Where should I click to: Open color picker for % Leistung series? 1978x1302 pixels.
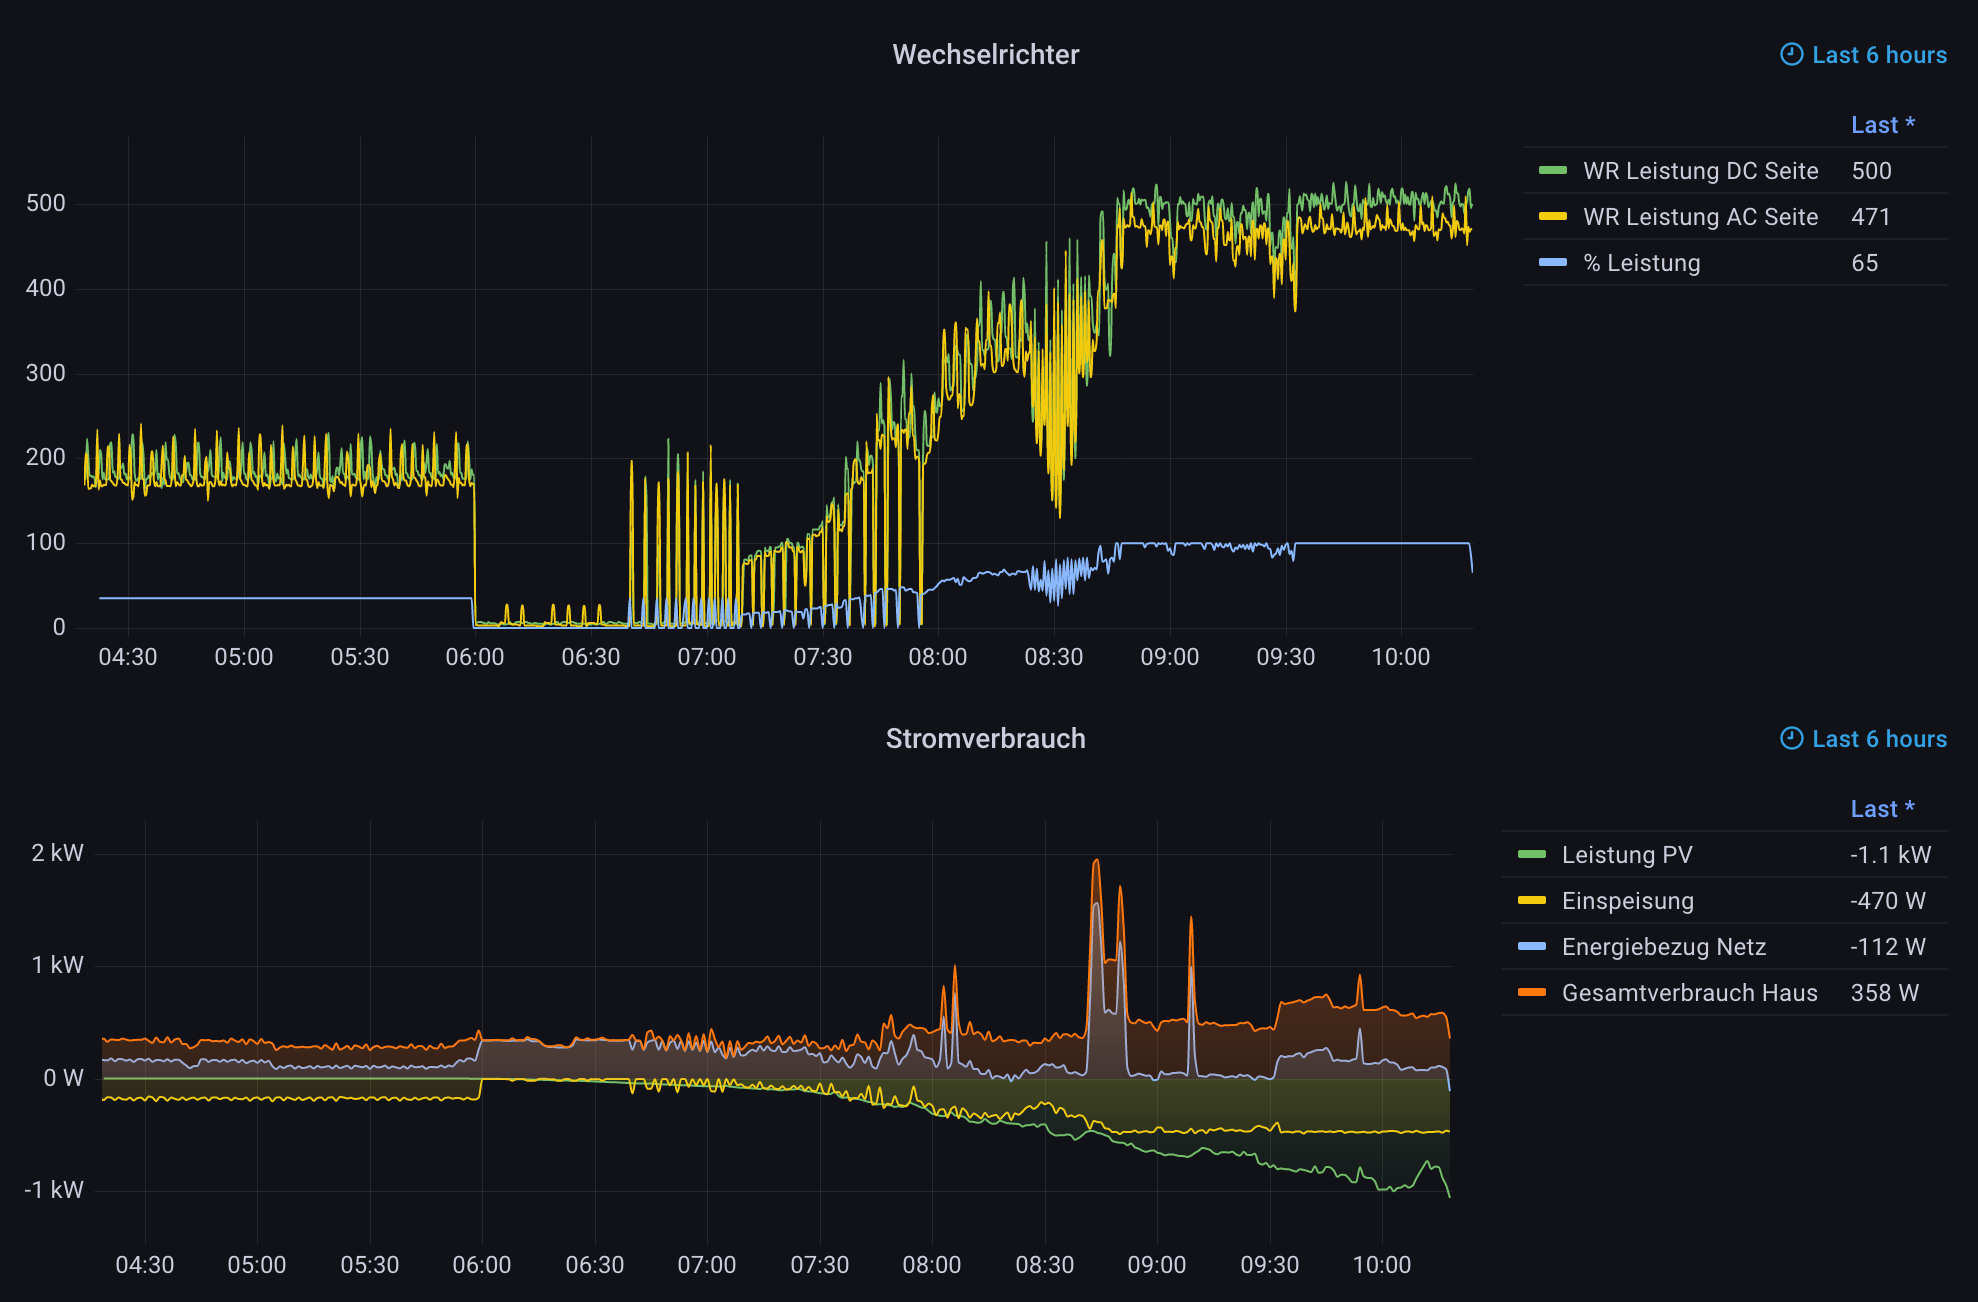point(1552,263)
